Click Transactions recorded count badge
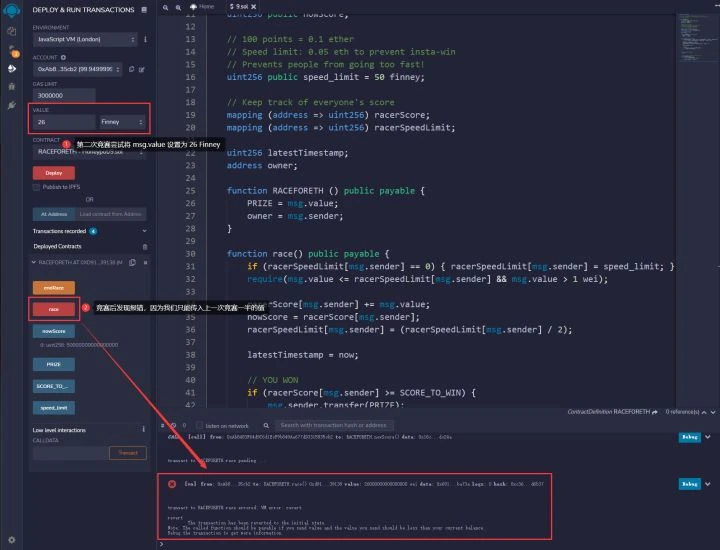Viewport: 720px width, 550px height. (x=93, y=231)
